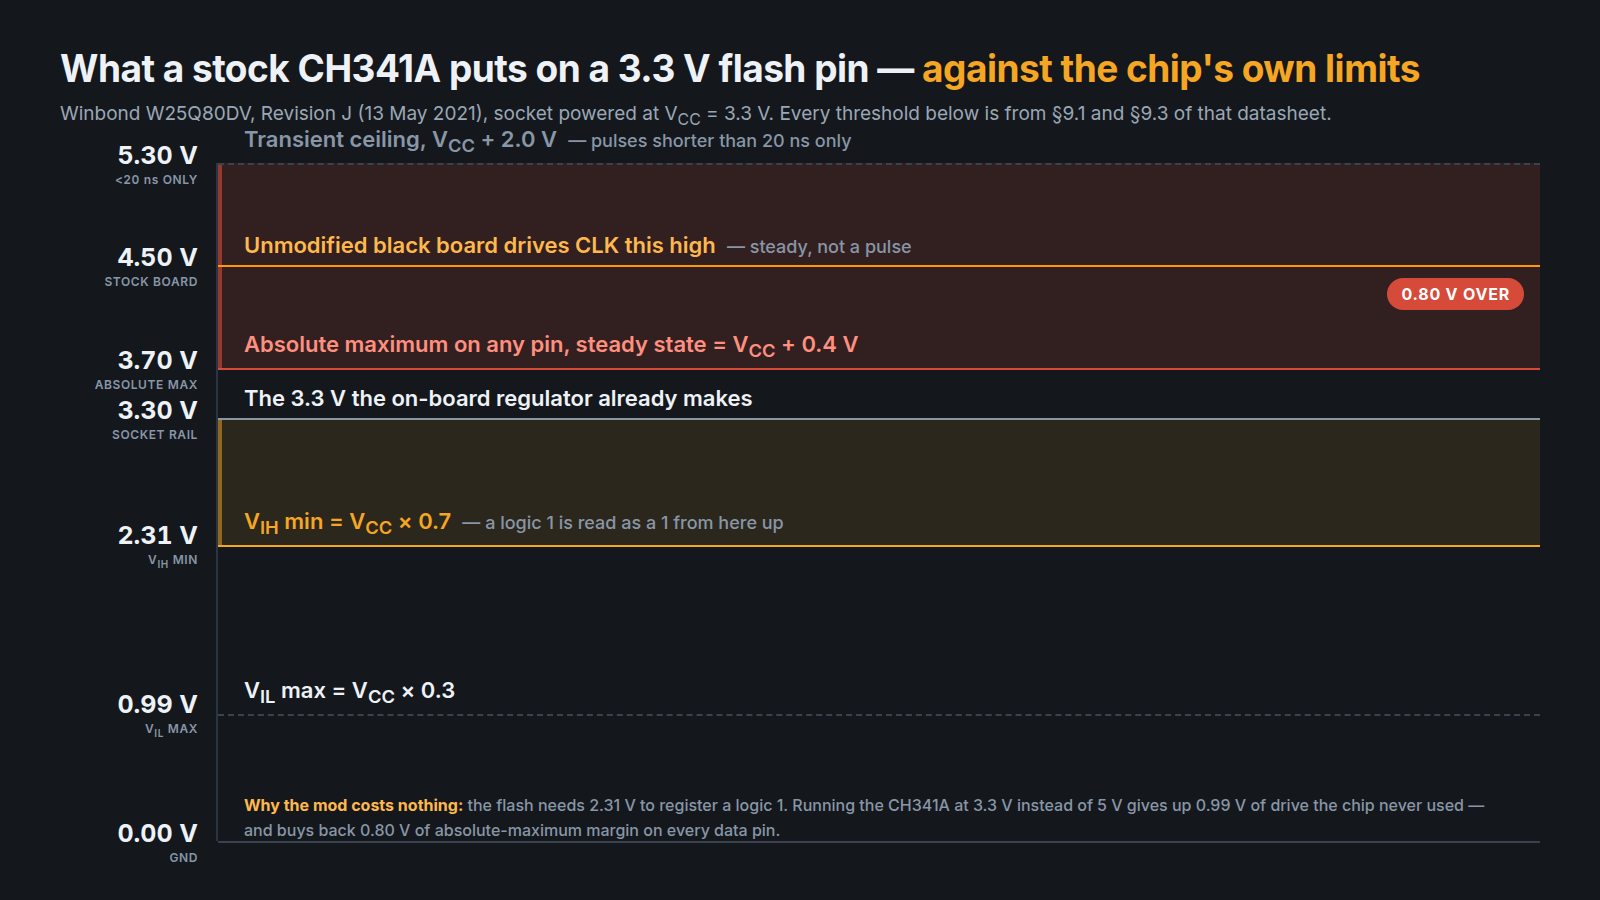Click the Winbond W25Q80DV datasheet subtitle
1600x900 pixels.
click(695, 114)
